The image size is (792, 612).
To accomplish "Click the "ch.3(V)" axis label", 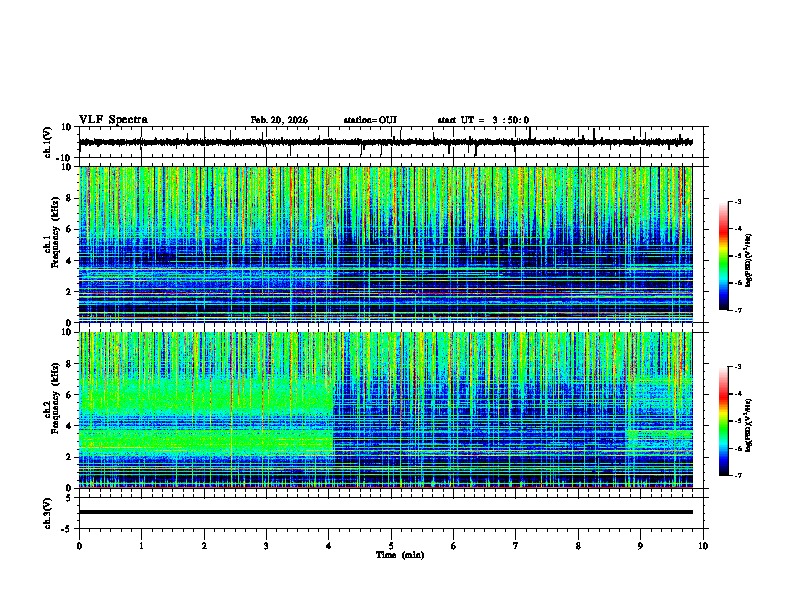I will pyautogui.click(x=48, y=514).
